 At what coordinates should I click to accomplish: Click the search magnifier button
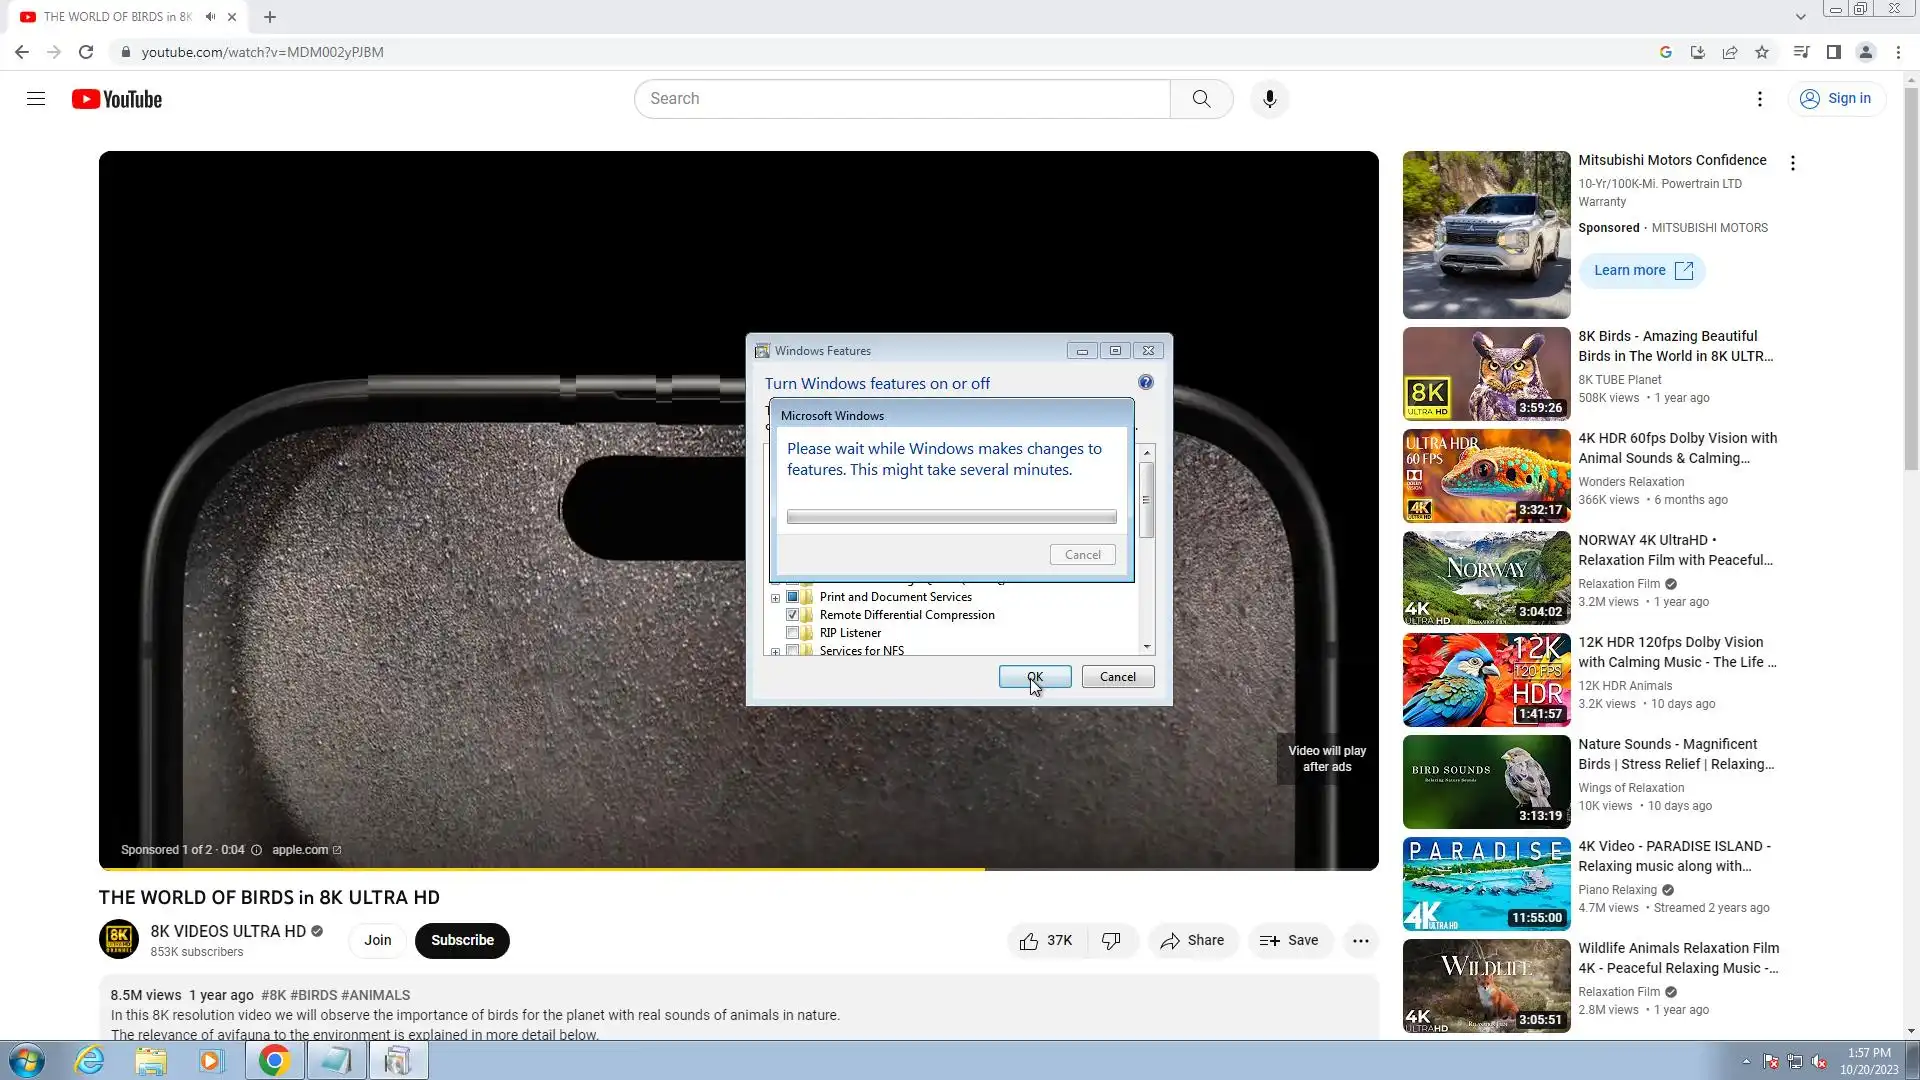(x=1201, y=99)
